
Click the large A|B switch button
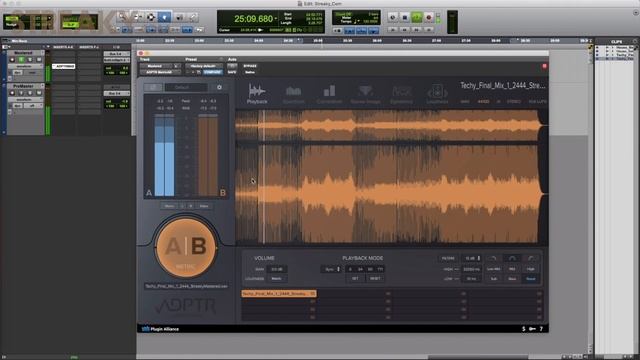tap(186, 247)
